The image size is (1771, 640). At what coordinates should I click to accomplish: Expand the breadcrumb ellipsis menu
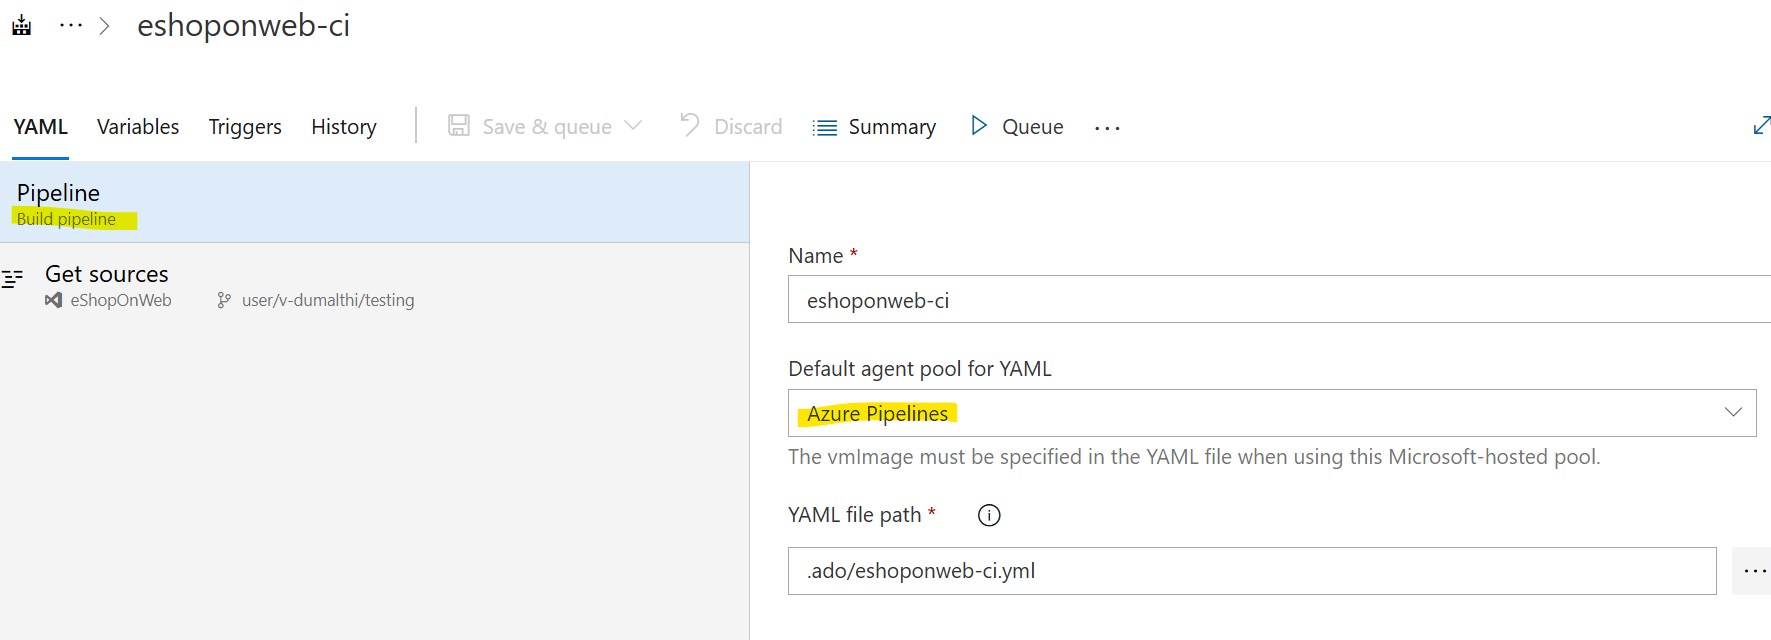71,26
